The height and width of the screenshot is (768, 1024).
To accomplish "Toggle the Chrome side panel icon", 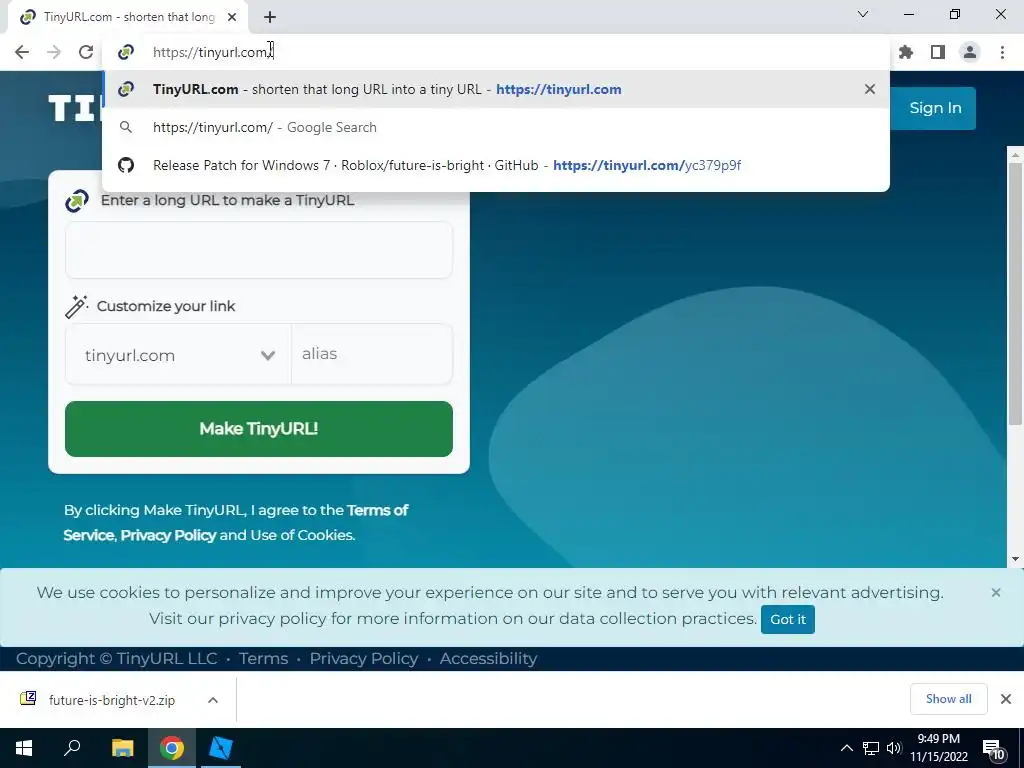I will click(938, 52).
